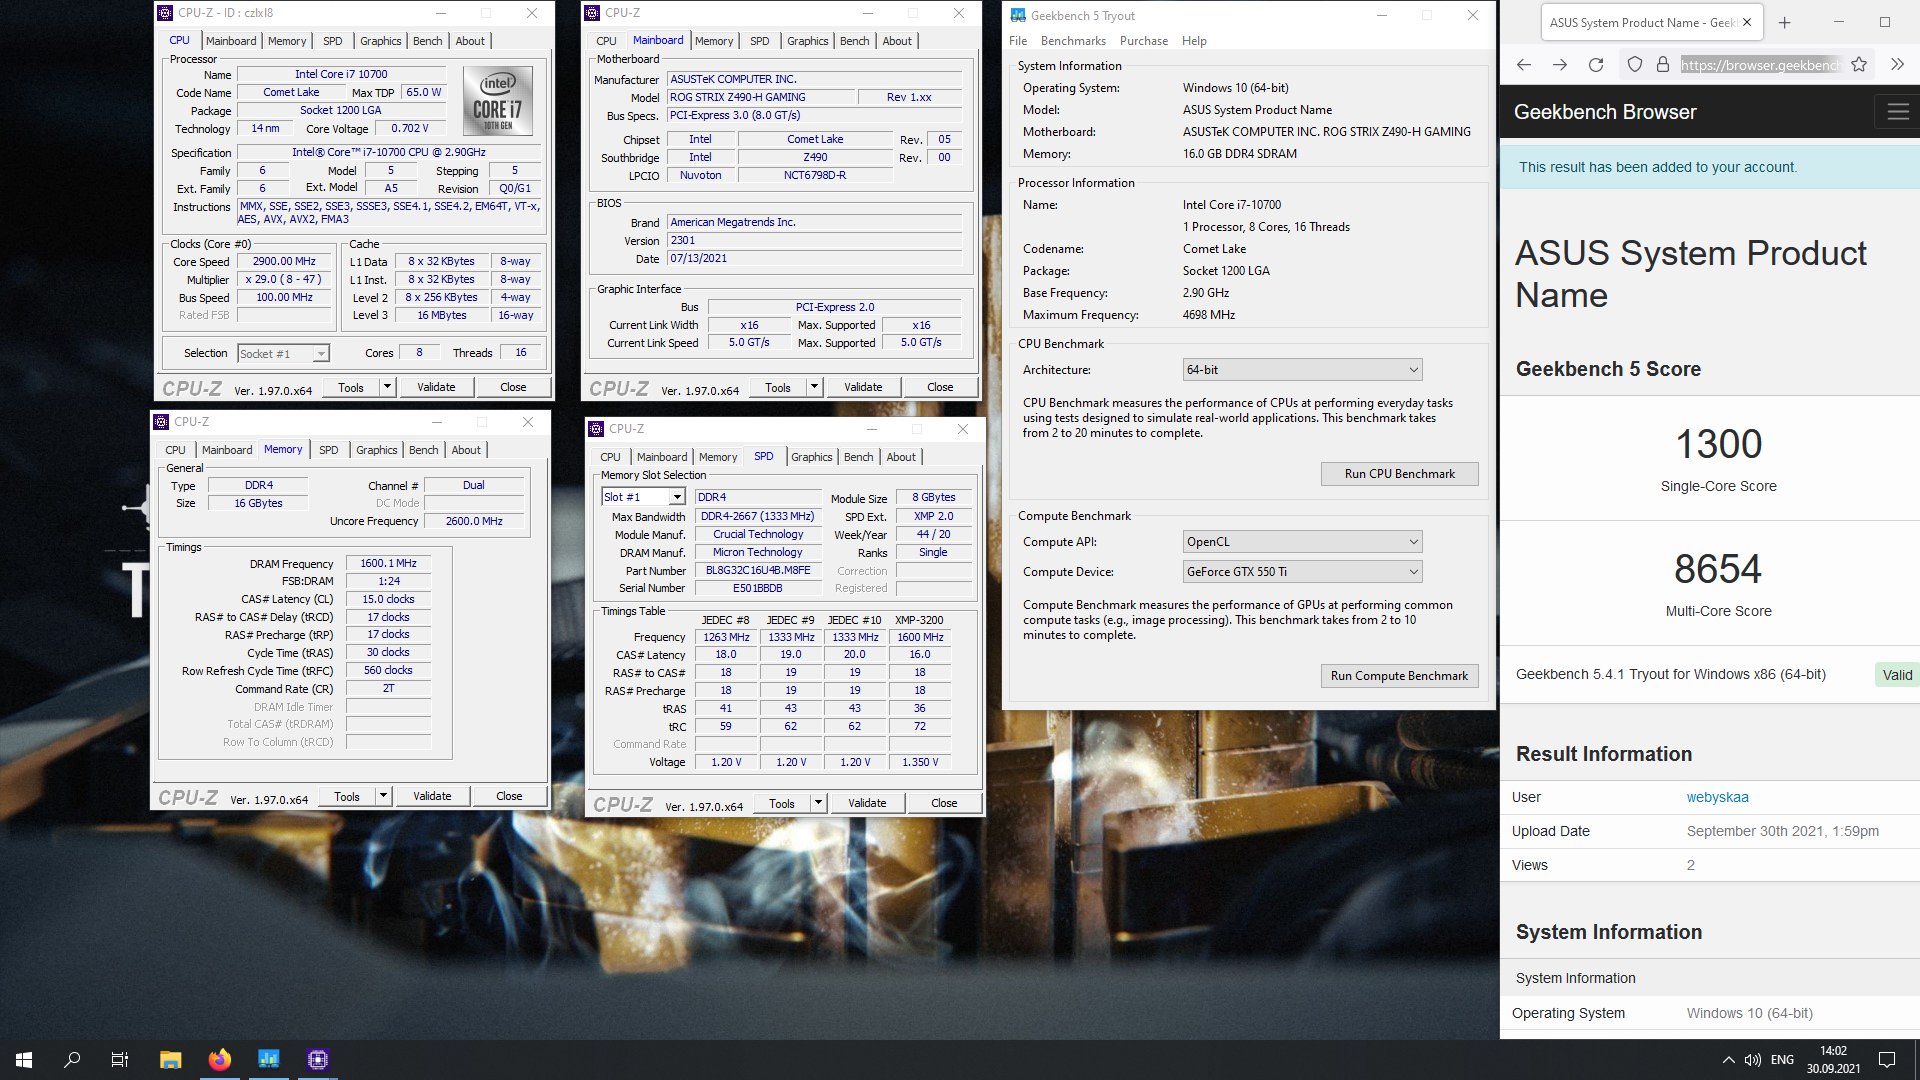Click the 8654 Multi-Core Score value
Viewport: 1920px width, 1080px height.
tap(1718, 569)
